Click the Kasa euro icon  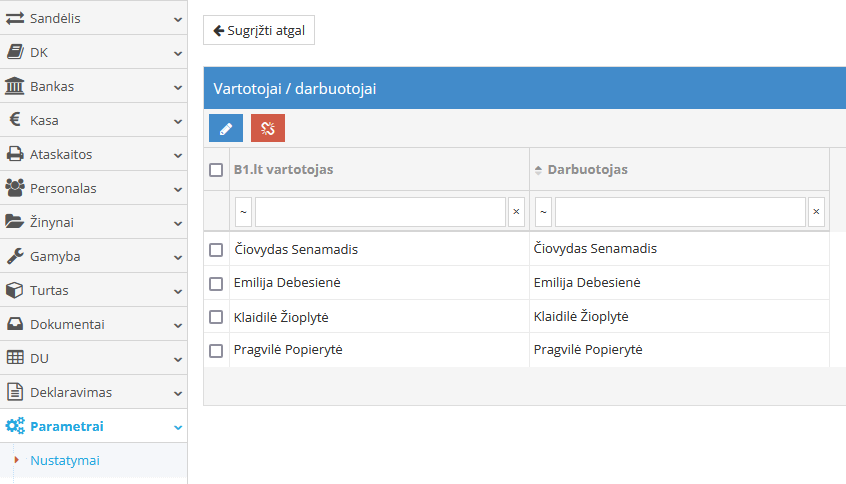(x=15, y=120)
